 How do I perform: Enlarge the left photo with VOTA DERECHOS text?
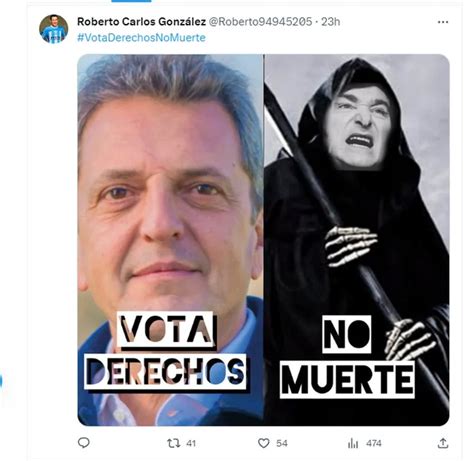(170, 240)
